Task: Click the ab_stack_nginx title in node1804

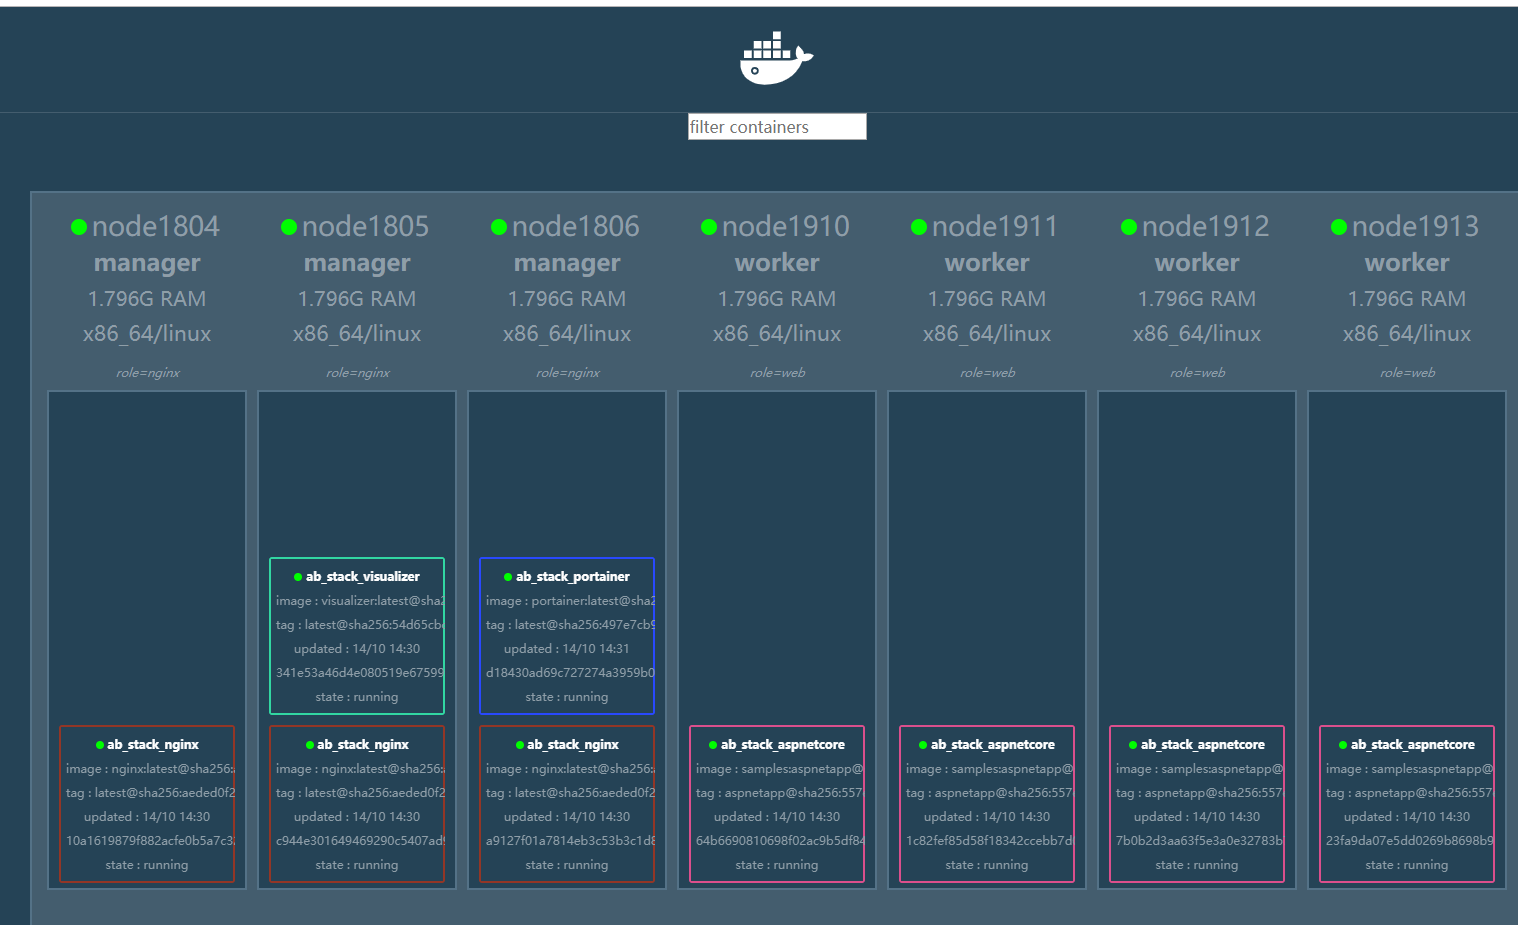Action: tap(153, 745)
